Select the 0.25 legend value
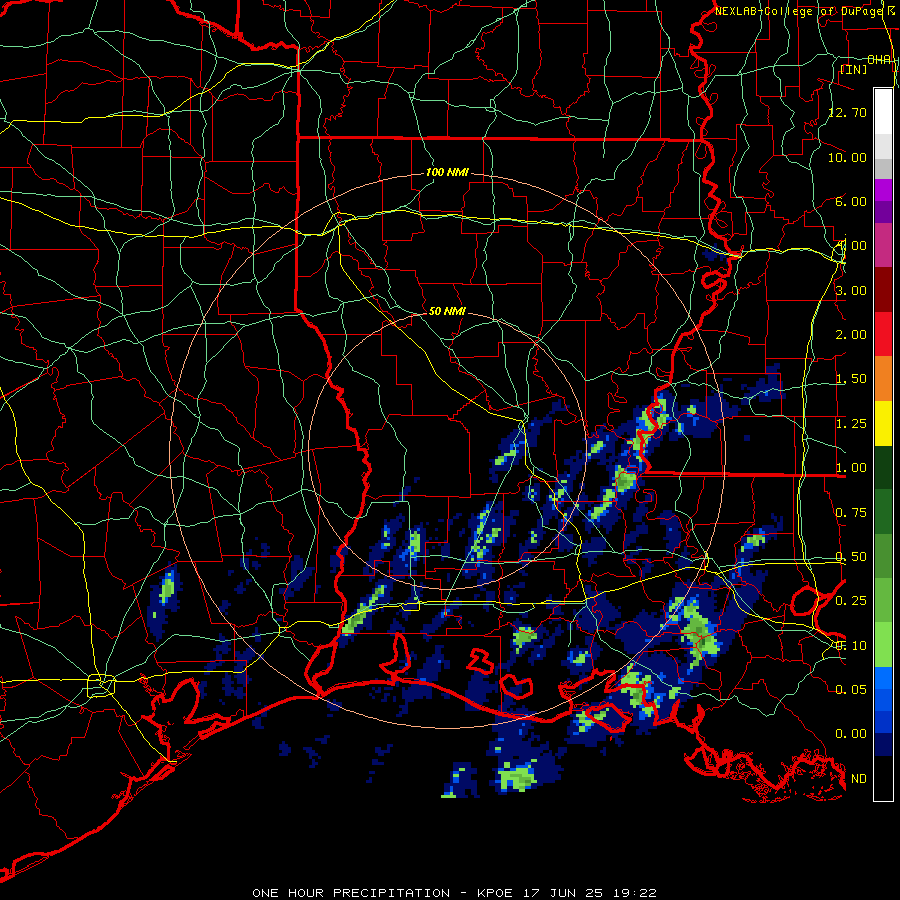Viewport: 900px width, 900px height. 851,601
